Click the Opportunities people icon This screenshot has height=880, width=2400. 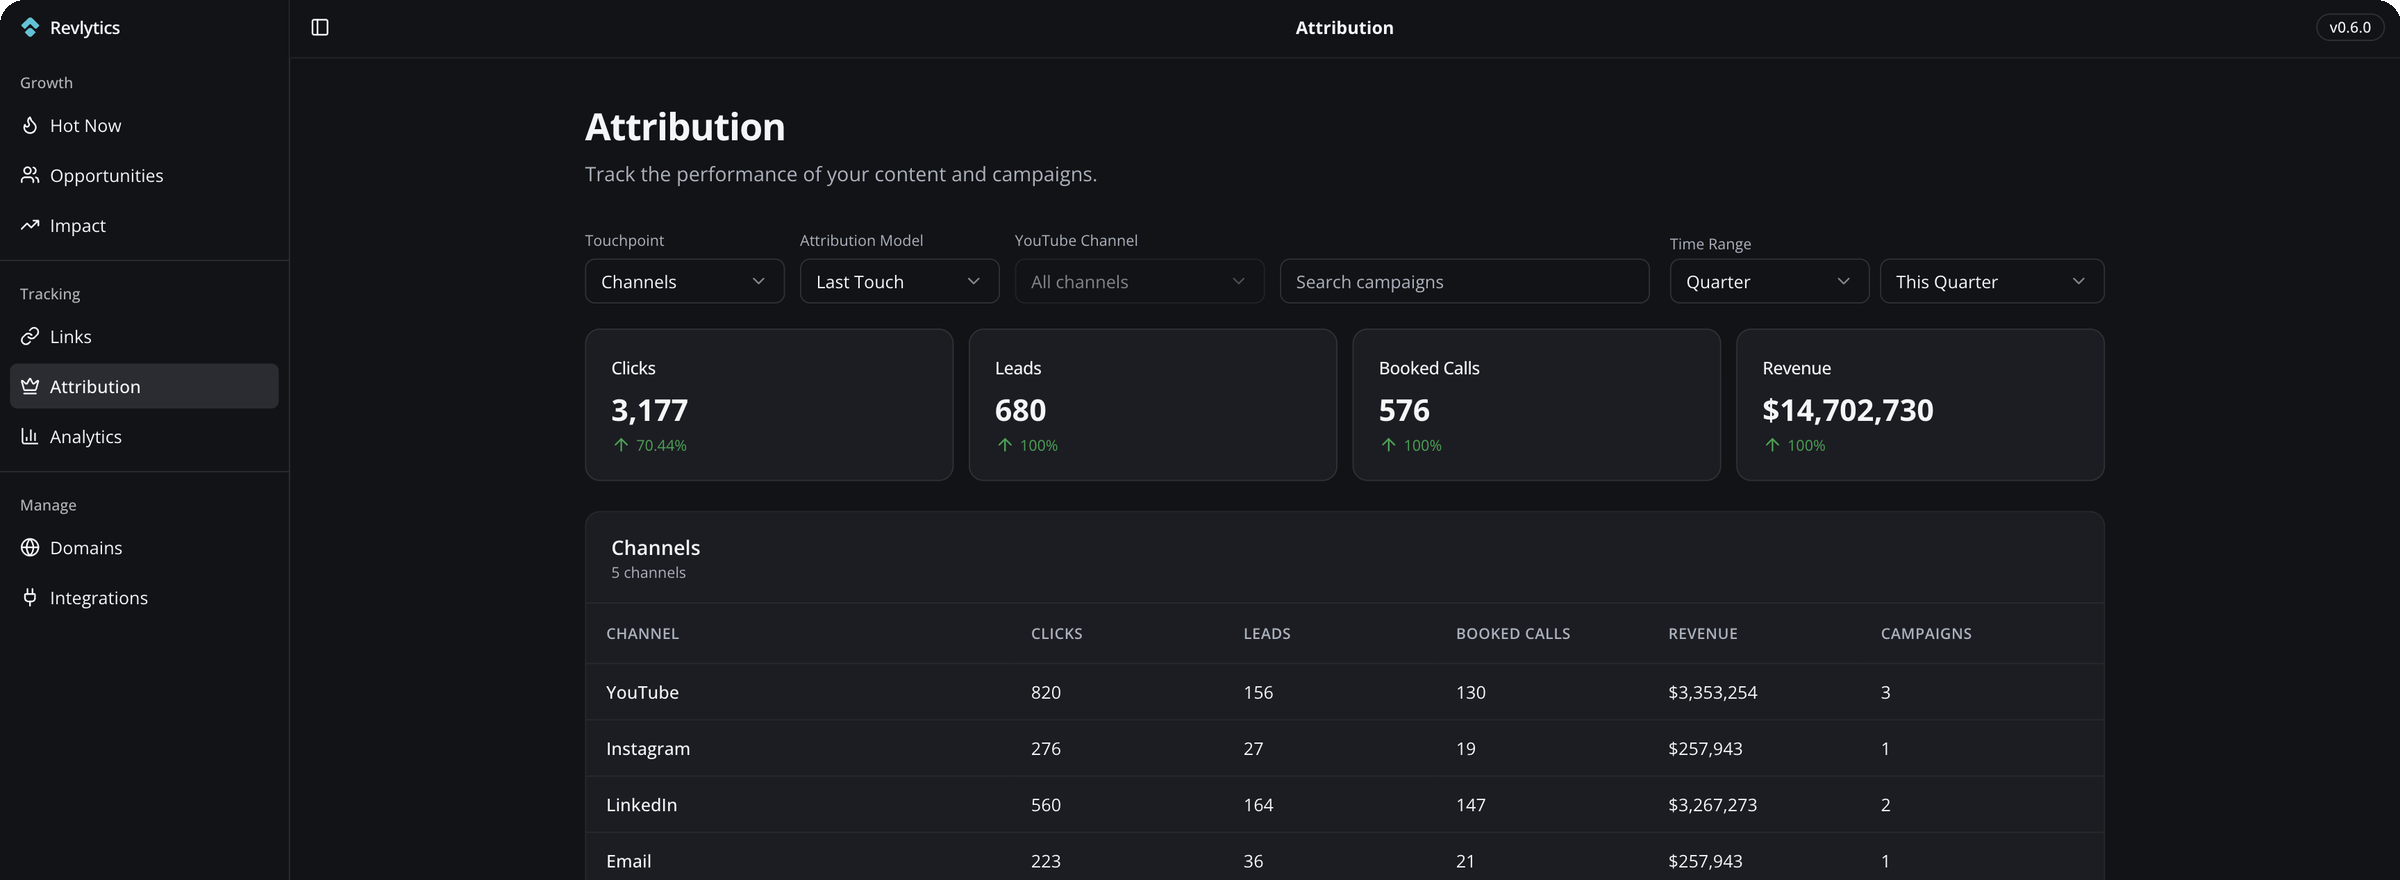30,175
